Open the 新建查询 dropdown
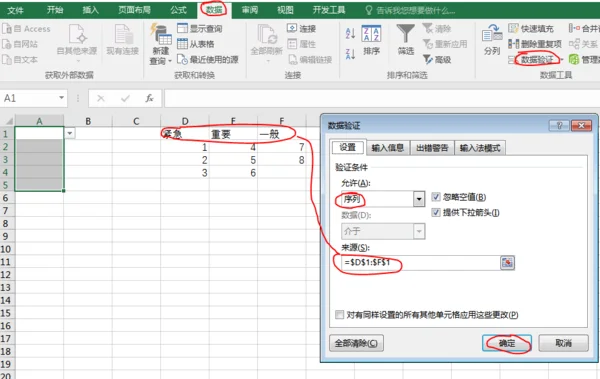This screenshot has width=600, height=379. tap(160, 44)
